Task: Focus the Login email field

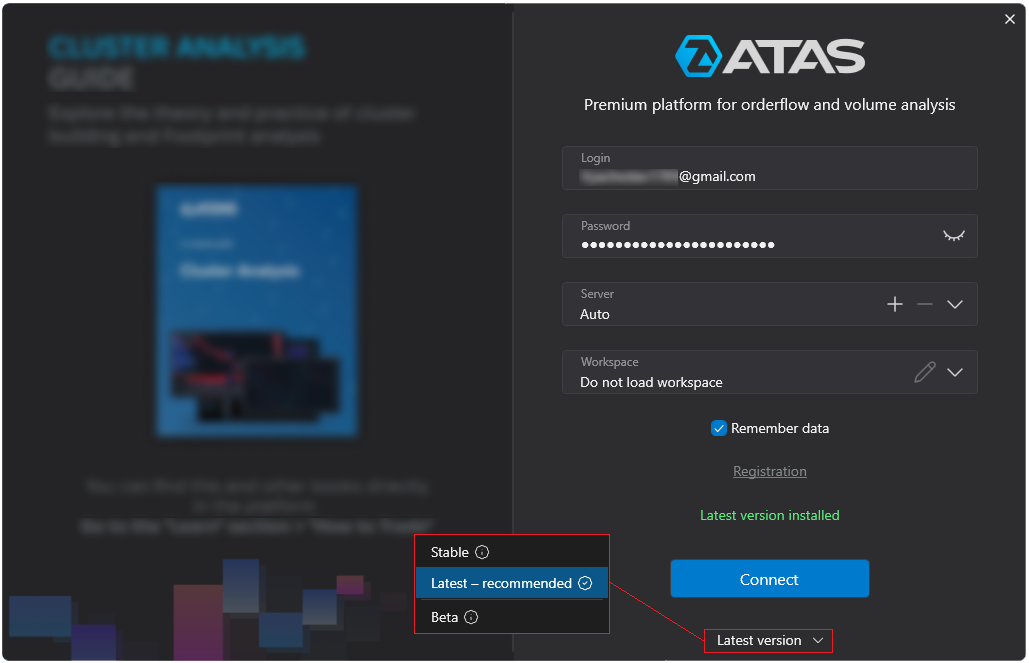Action: (770, 168)
